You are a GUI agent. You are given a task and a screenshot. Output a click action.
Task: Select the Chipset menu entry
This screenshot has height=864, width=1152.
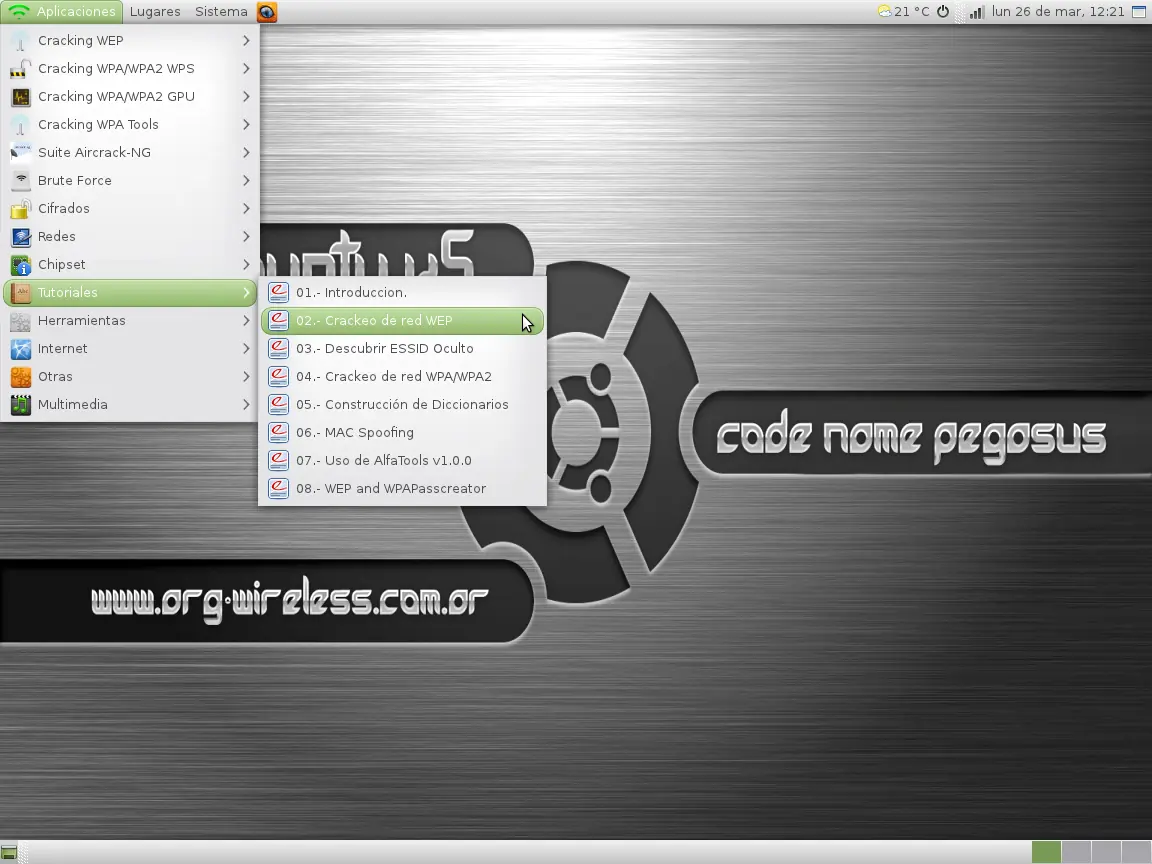click(x=130, y=264)
